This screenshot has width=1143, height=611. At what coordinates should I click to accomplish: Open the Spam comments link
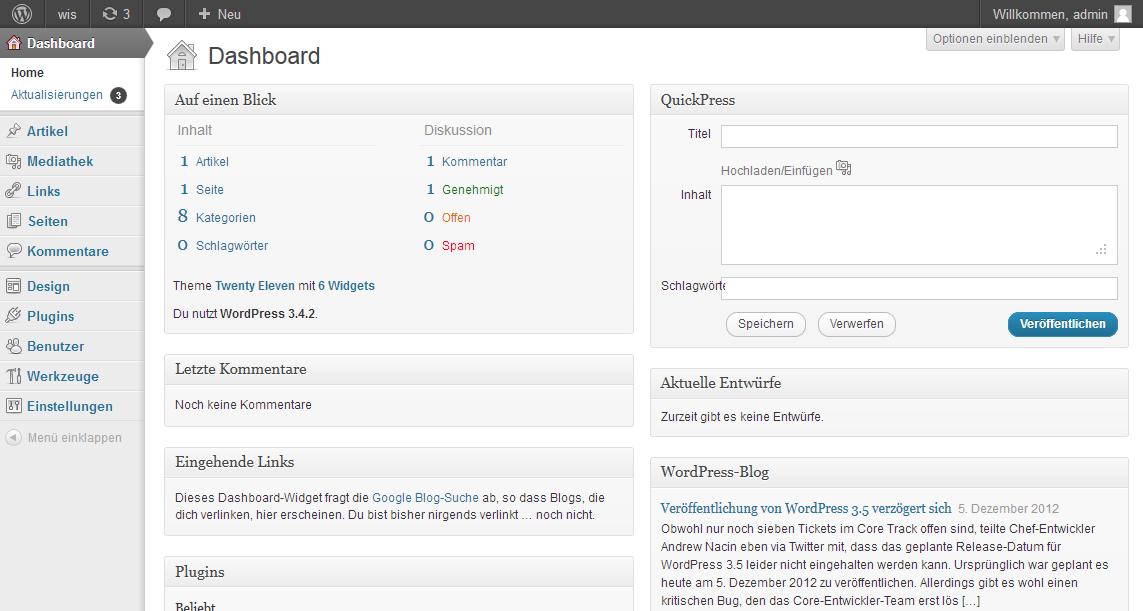(x=458, y=246)
